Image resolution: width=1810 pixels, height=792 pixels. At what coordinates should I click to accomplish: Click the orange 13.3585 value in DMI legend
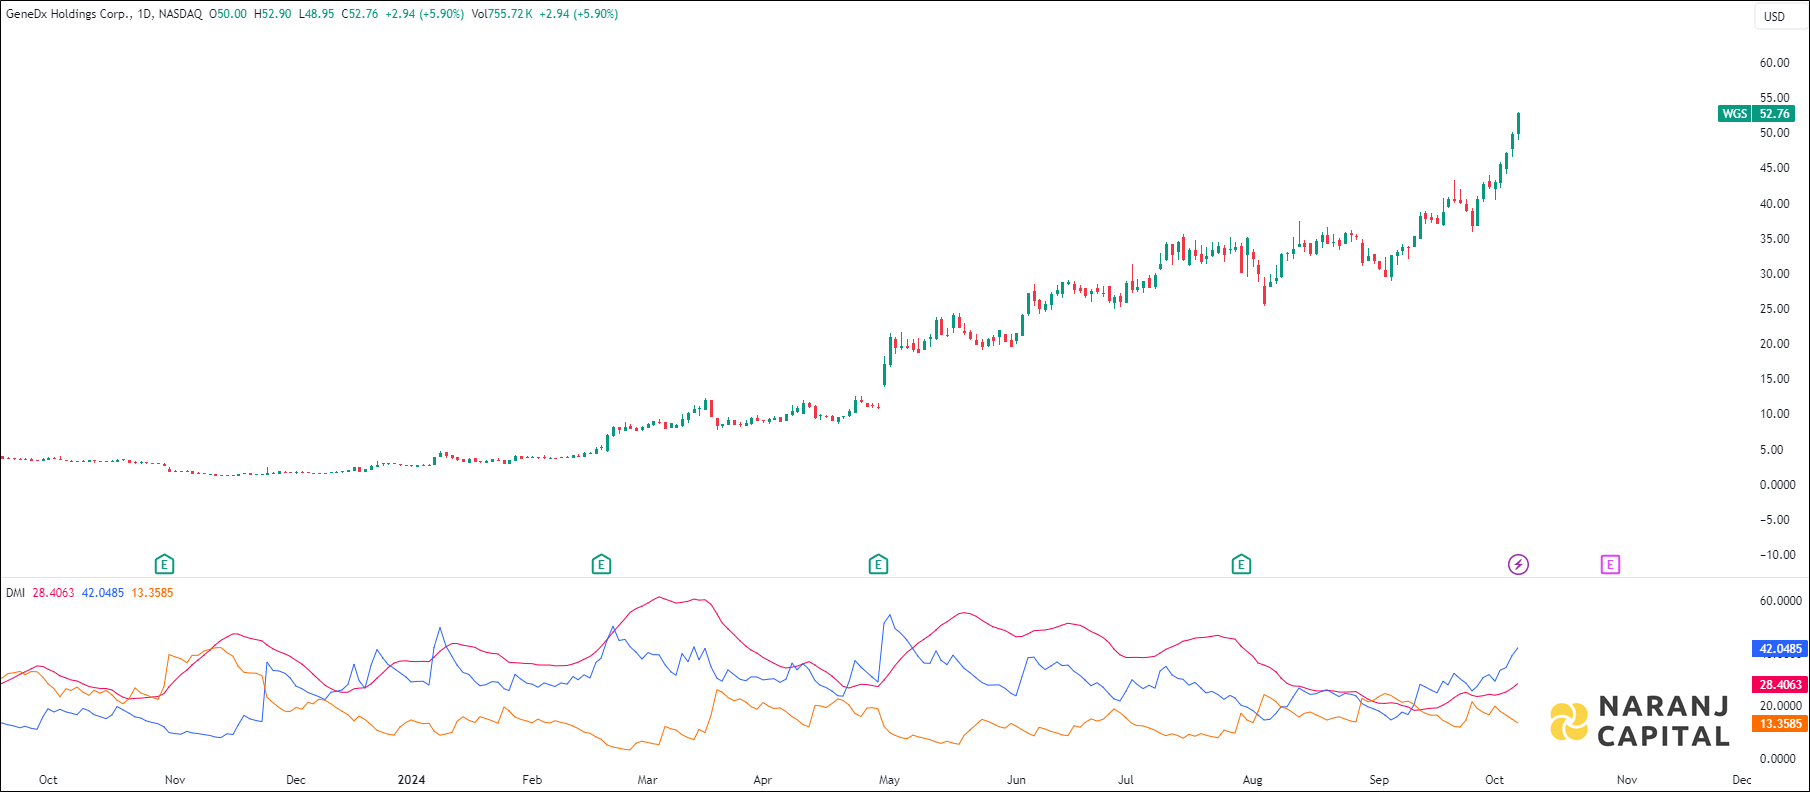pos(152,593)
